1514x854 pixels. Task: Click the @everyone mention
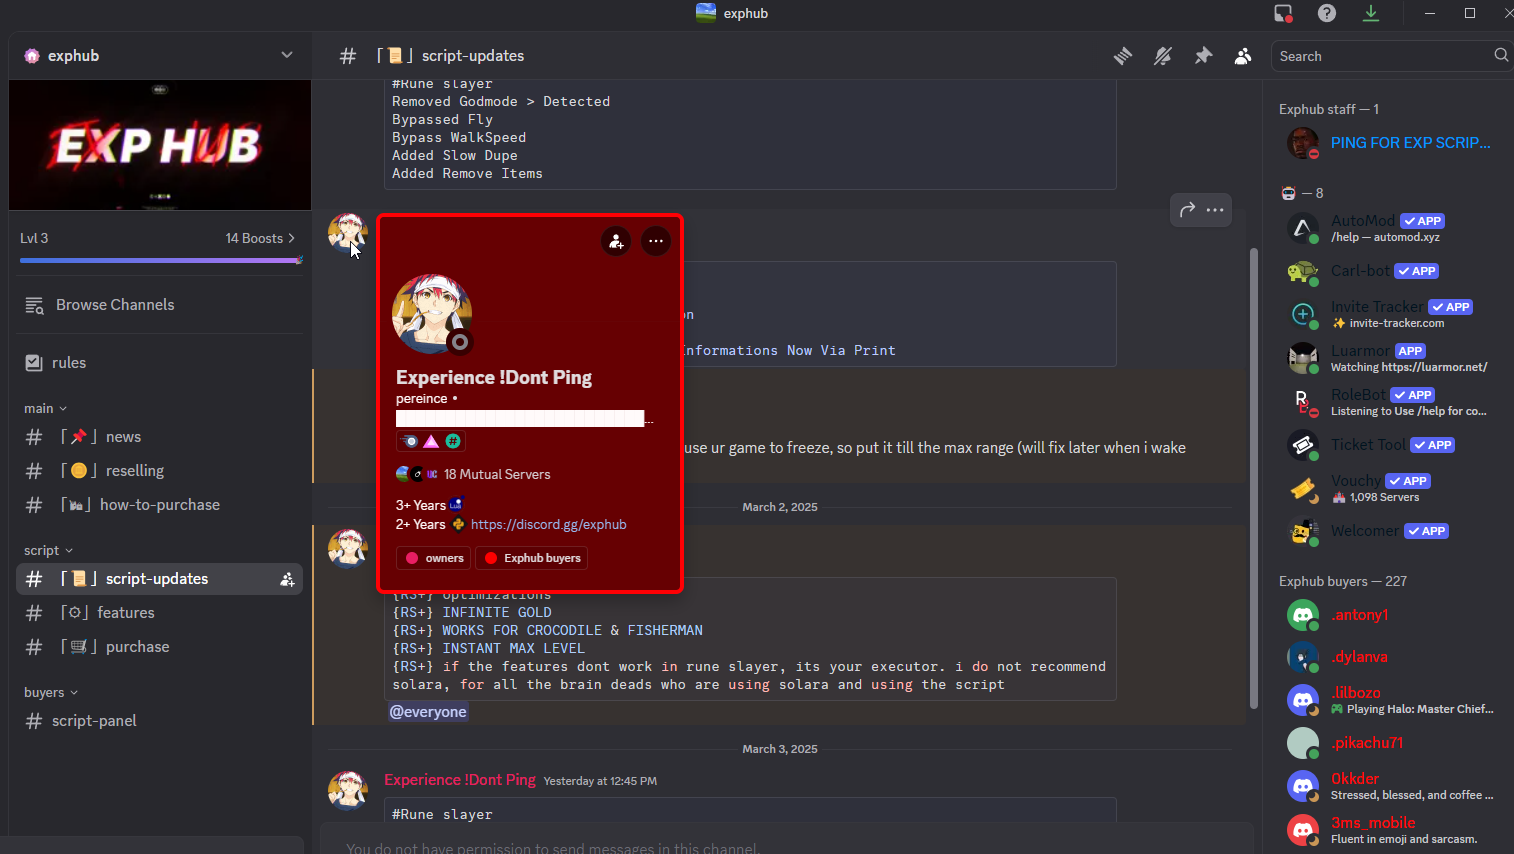tap(428, 712)
